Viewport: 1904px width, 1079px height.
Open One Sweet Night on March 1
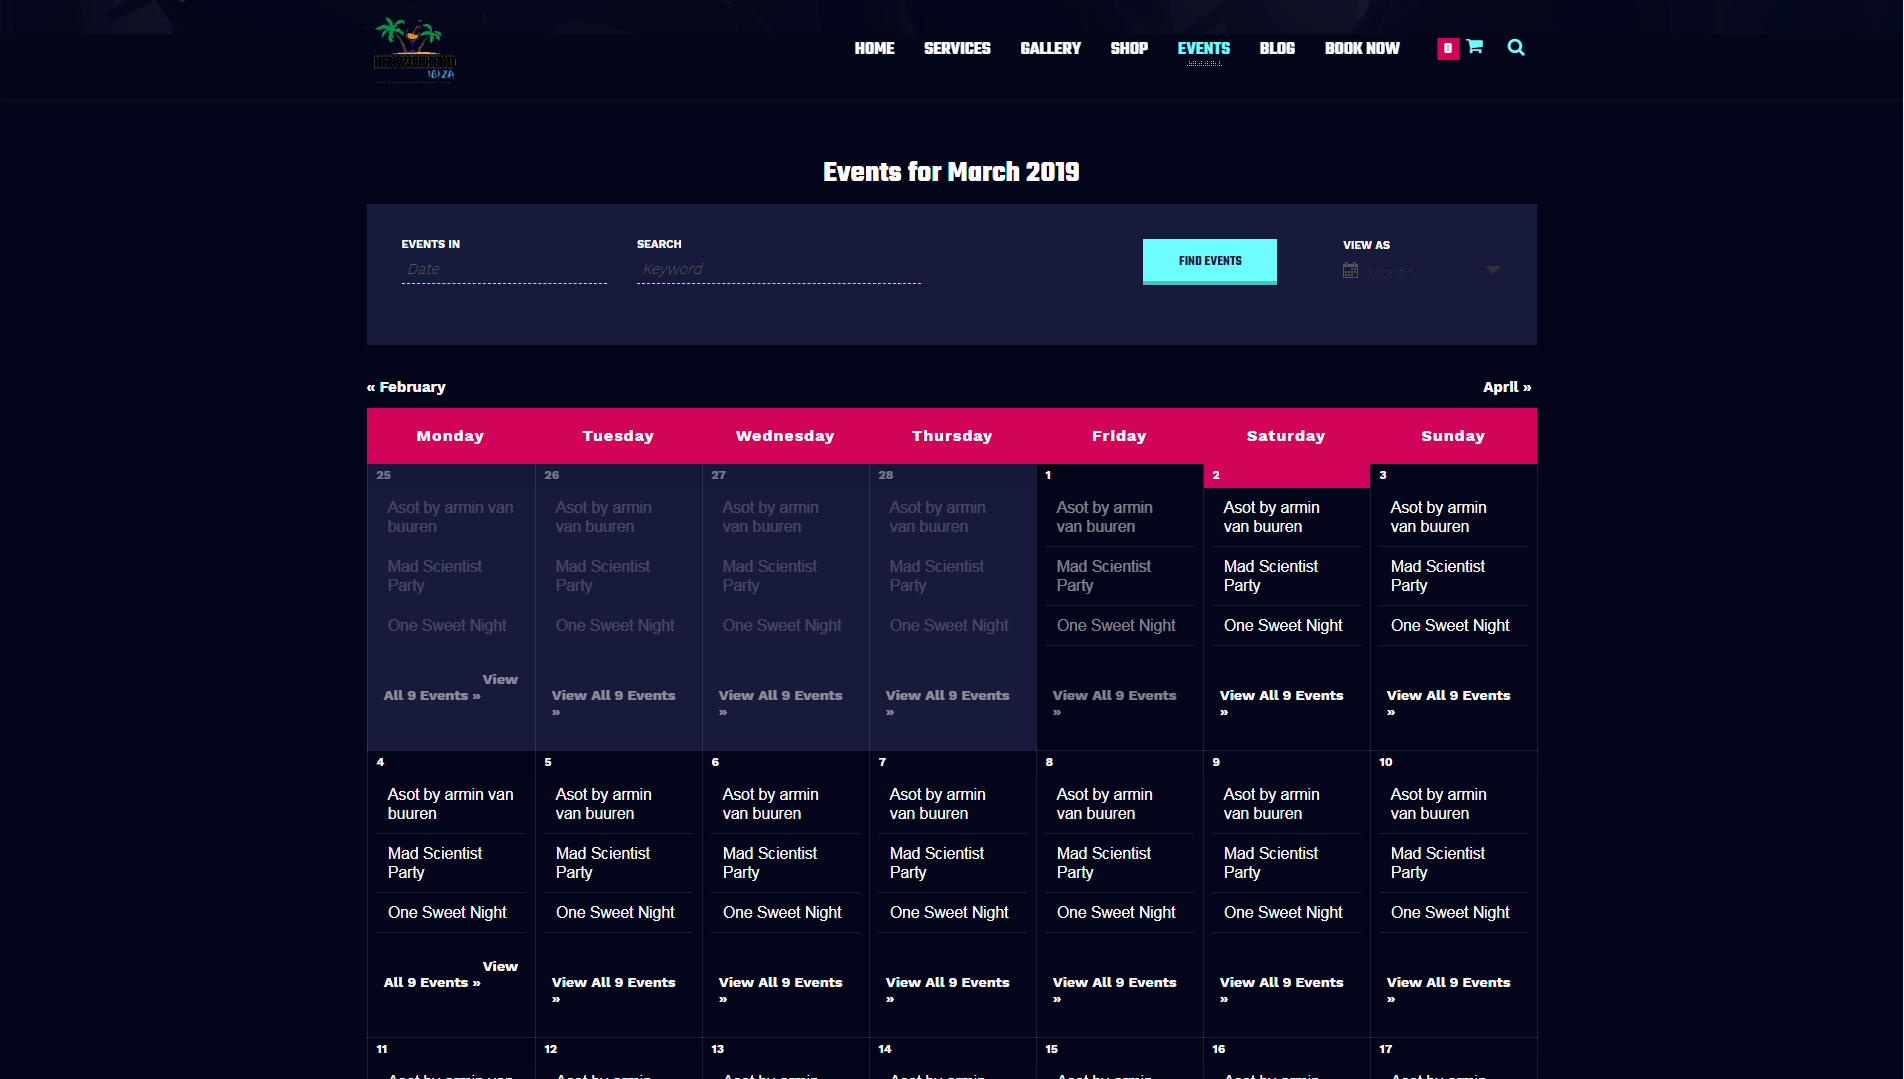click(1116, 625)
